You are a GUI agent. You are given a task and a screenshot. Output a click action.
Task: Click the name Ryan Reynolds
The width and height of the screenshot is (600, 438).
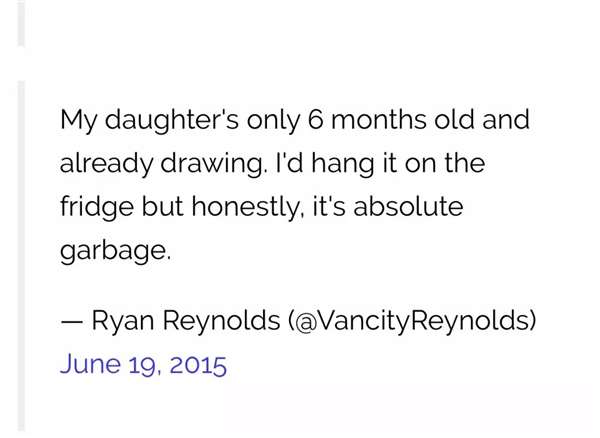click(186, 321)
